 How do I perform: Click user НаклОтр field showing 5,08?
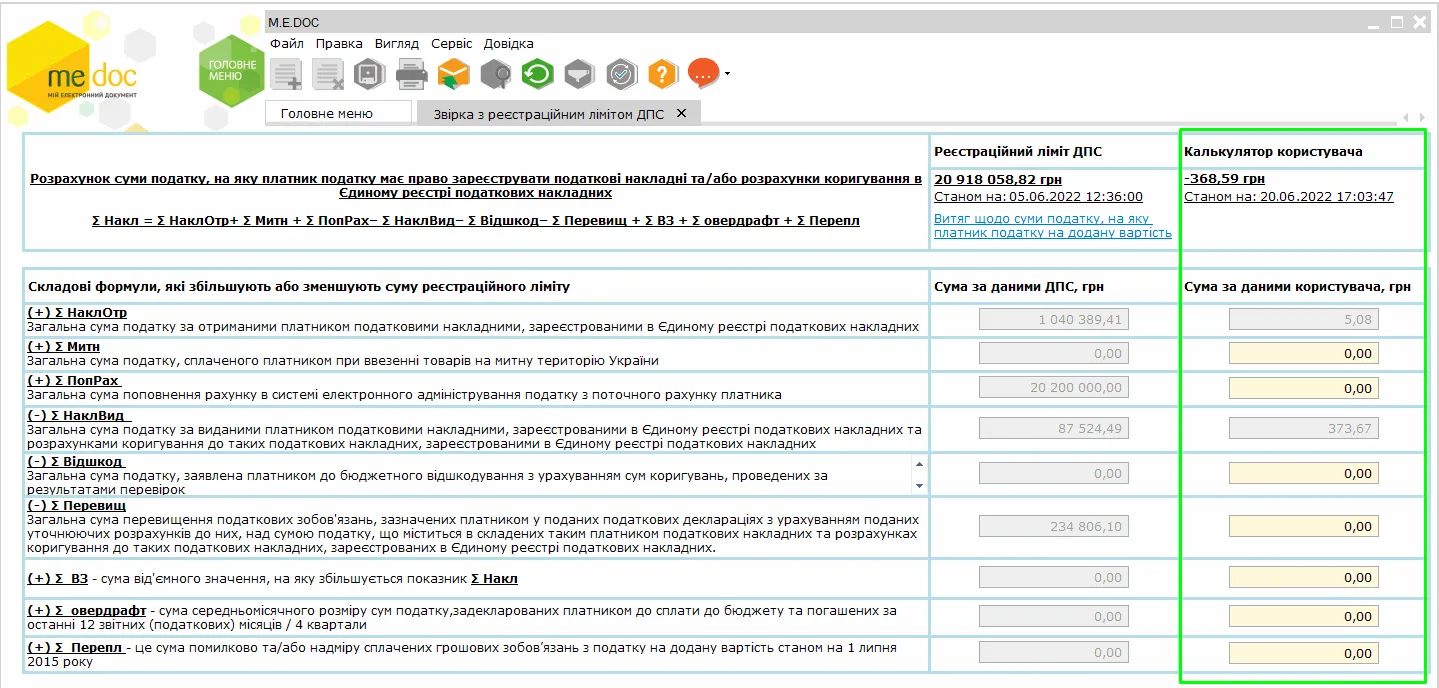[x=1303, y=319]
